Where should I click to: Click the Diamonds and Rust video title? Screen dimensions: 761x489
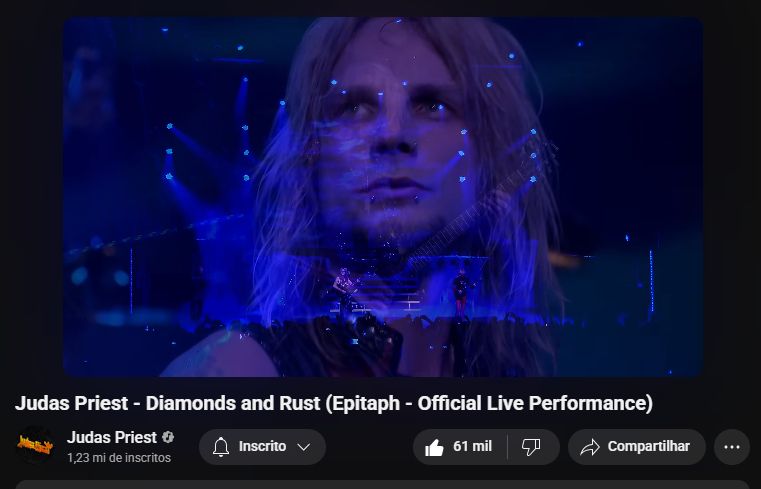click(334, 403)
